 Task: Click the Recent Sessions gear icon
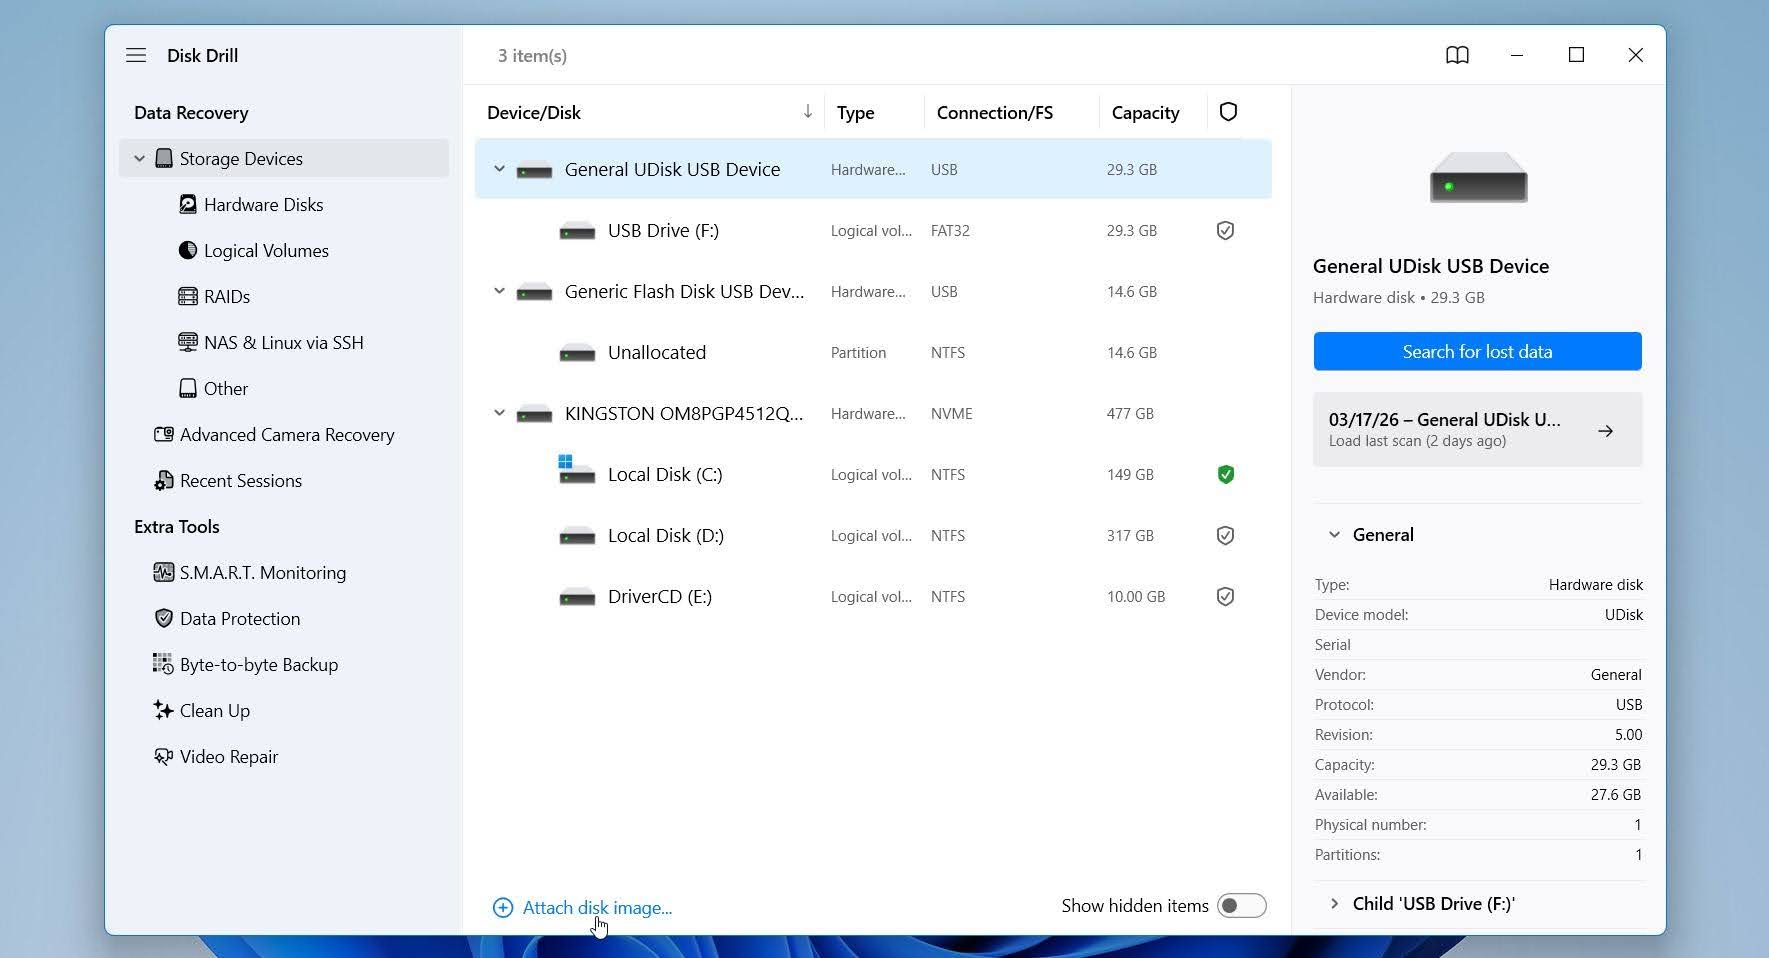[x=164, y=481]
